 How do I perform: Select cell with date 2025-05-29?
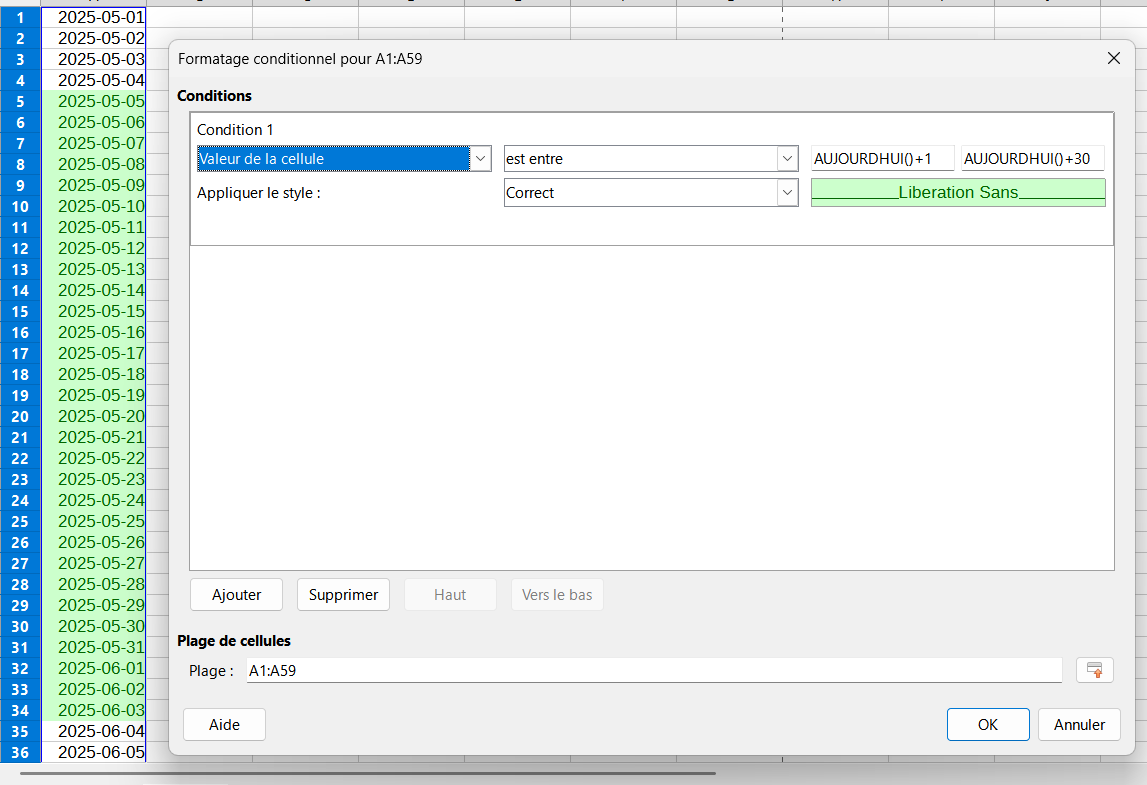tap(94, 606)
